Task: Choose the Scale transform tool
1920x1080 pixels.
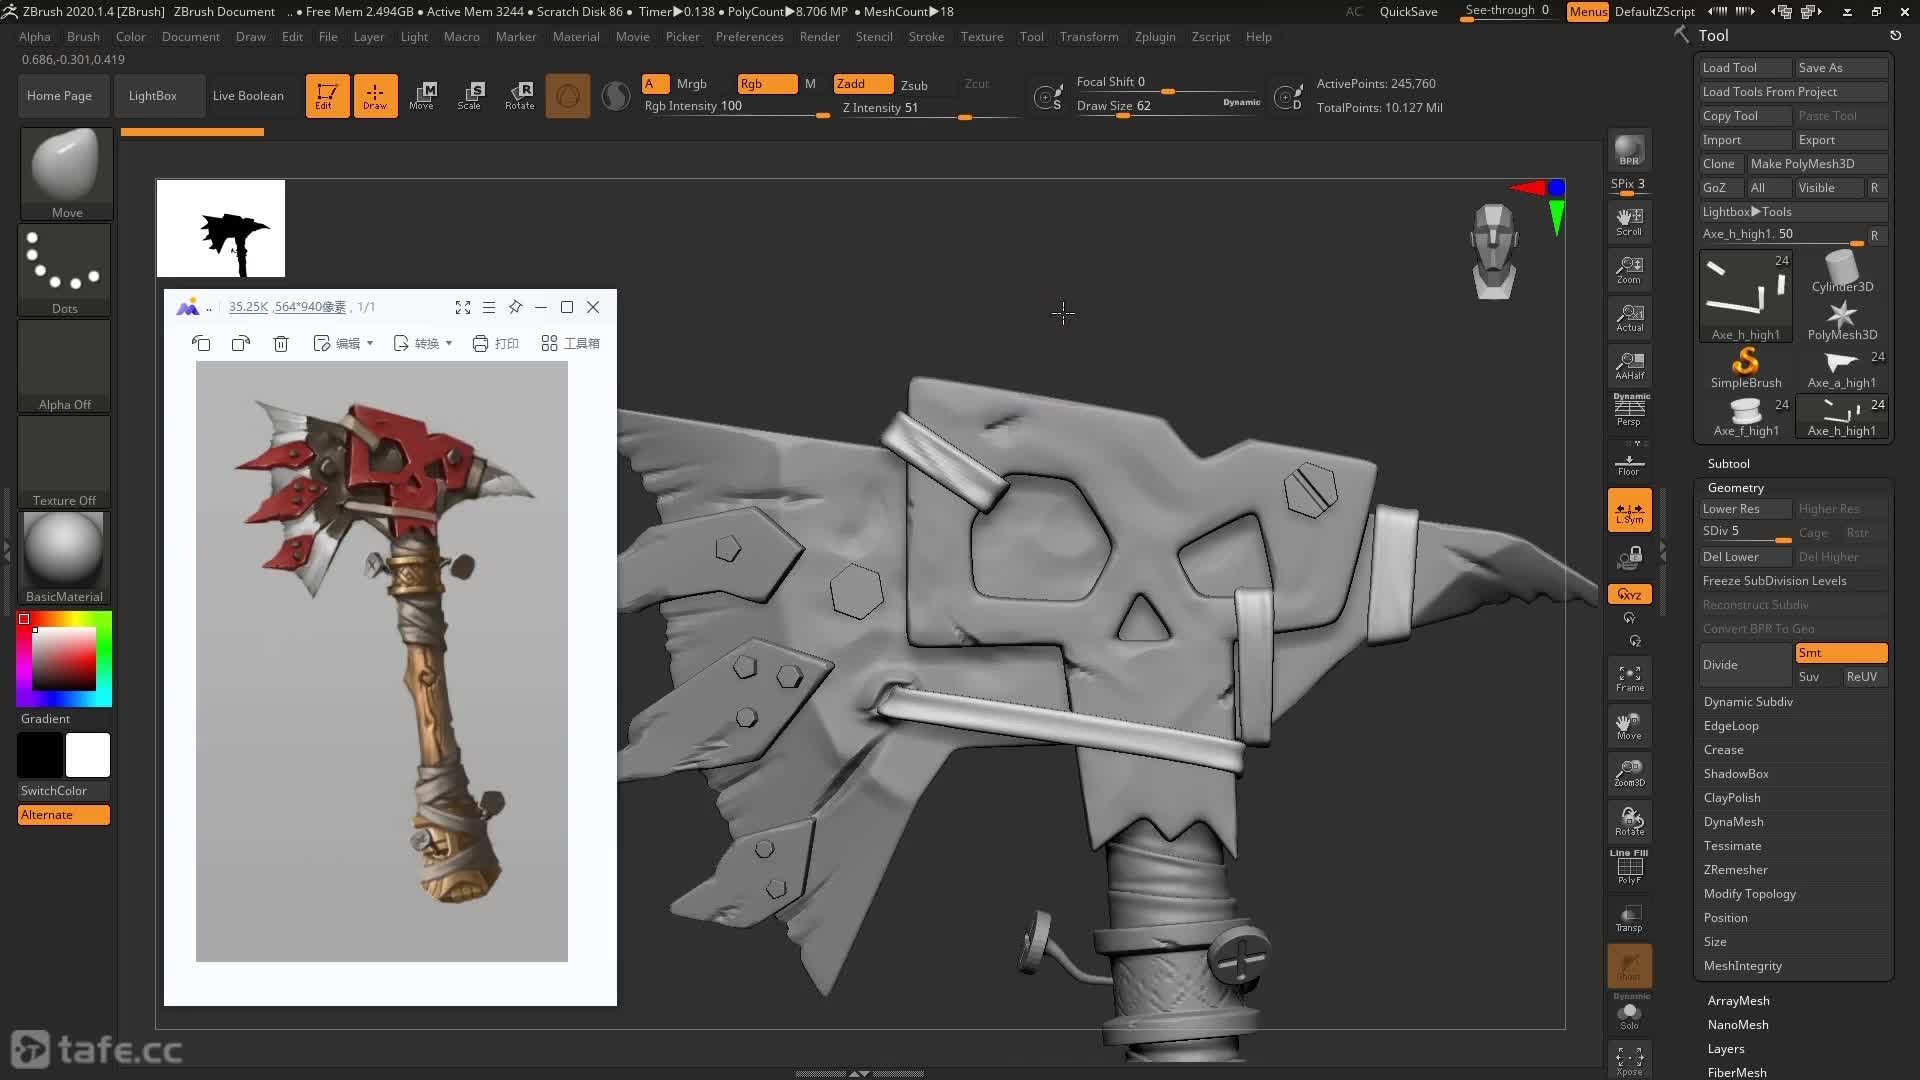Action: 470,96
